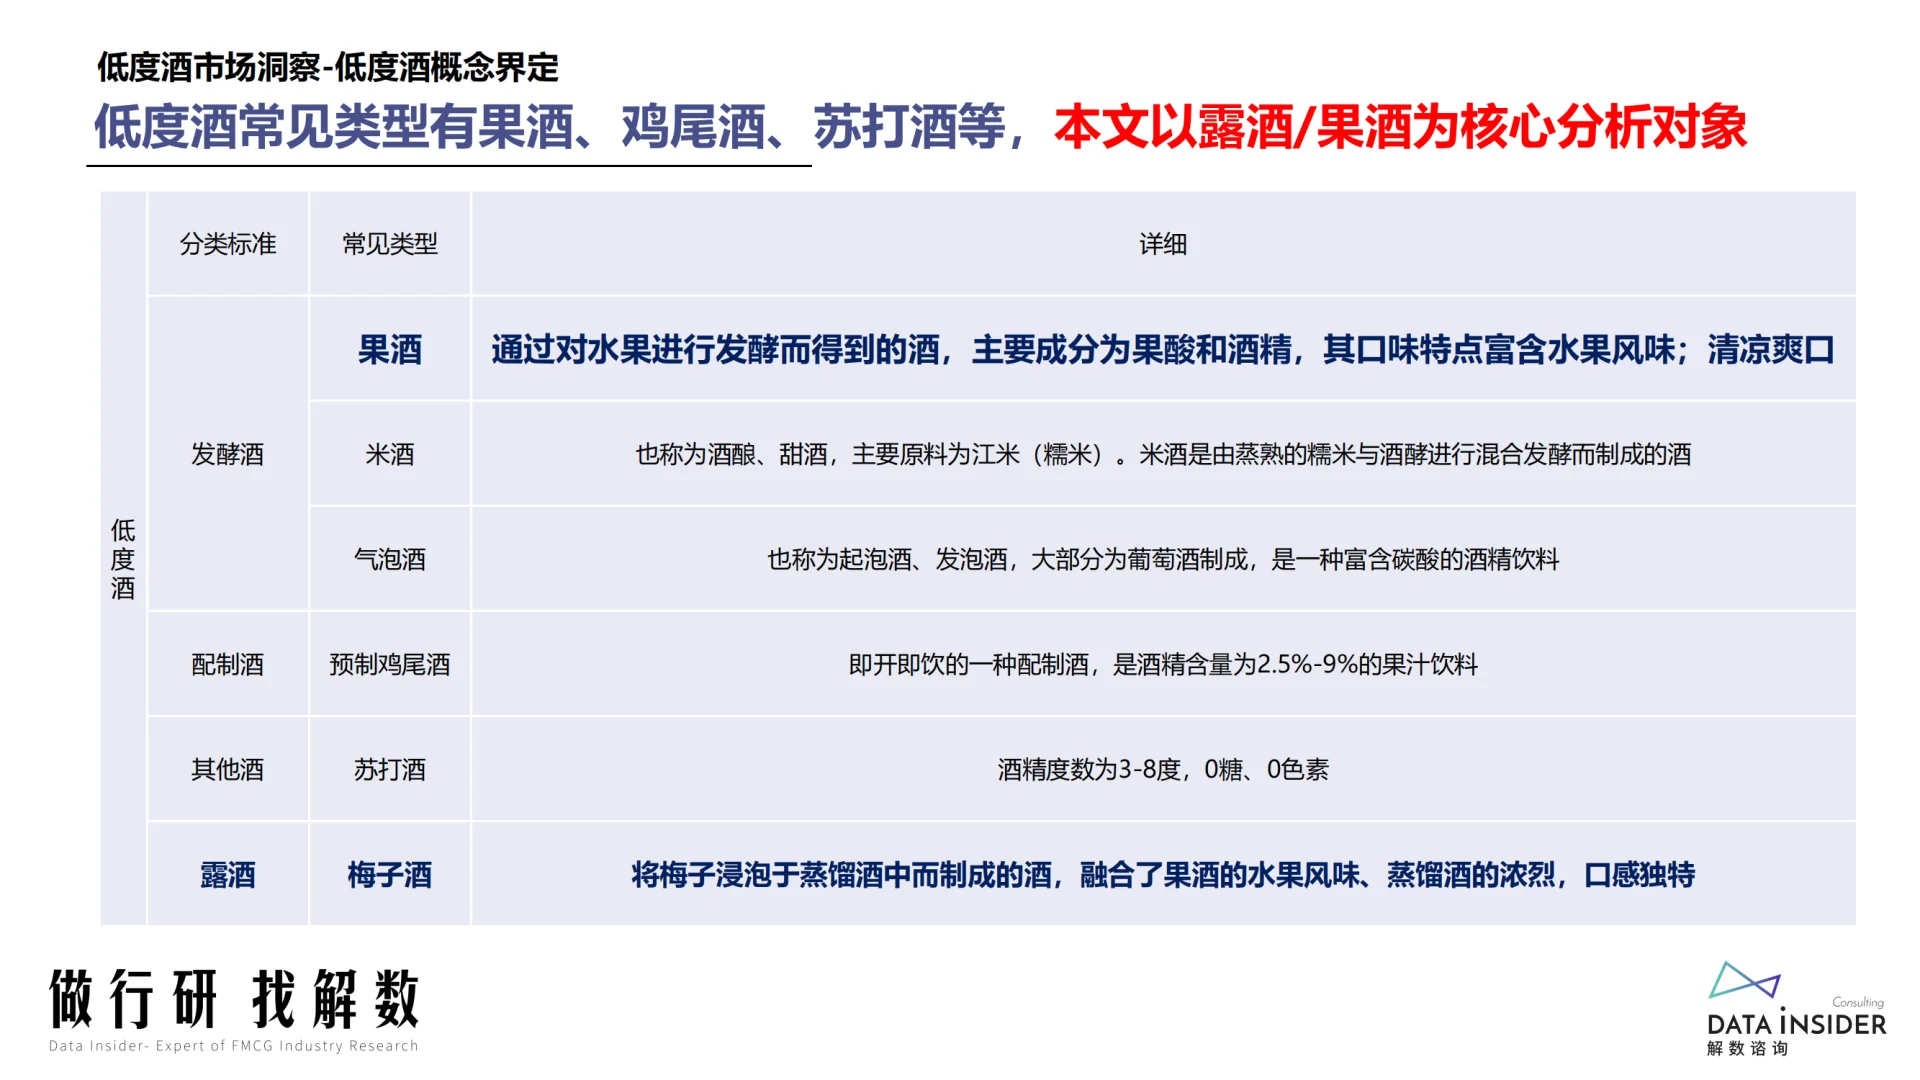
Task: Click the 梅子酒 description starting 将梅子浸泡于蒸馏酒
Action: click(x=1163, y=875)
